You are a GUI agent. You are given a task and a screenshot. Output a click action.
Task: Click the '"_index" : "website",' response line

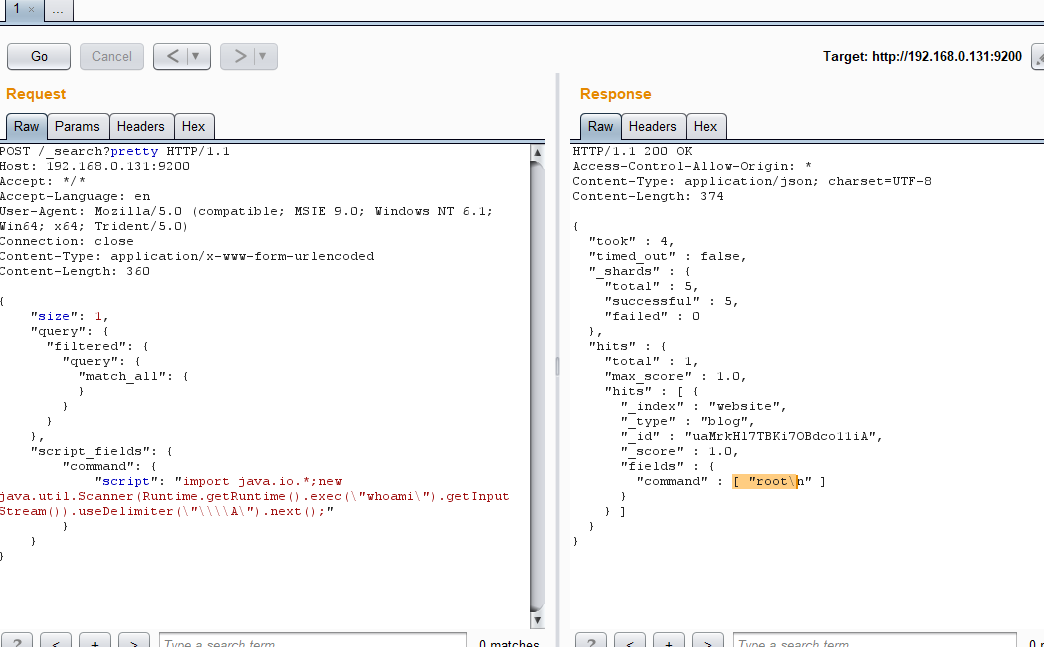pyautogui.click(x=704, y=406)
